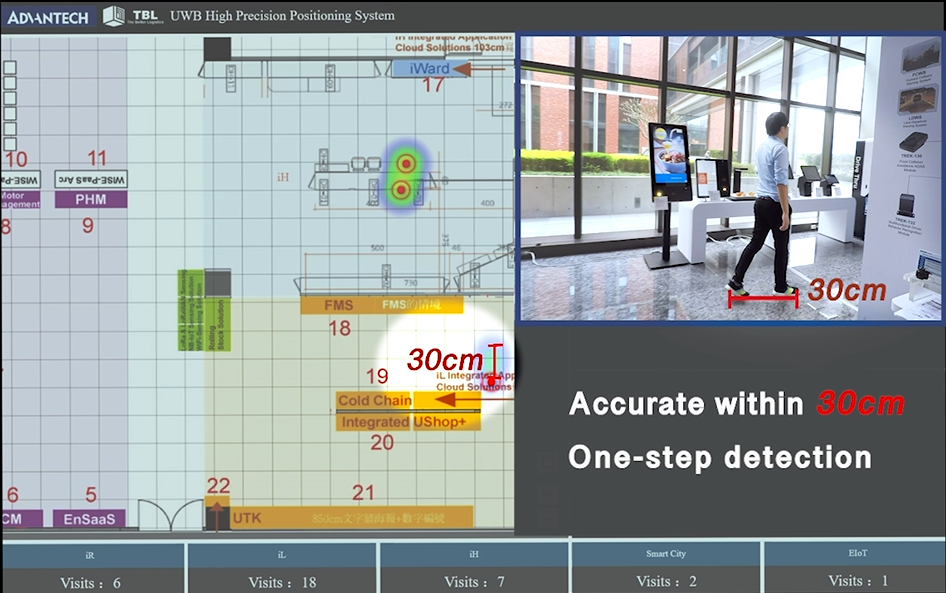This screenshot has height=593, width=946.
Task: Click booth number 10 on the map
Action: [17, 159]
